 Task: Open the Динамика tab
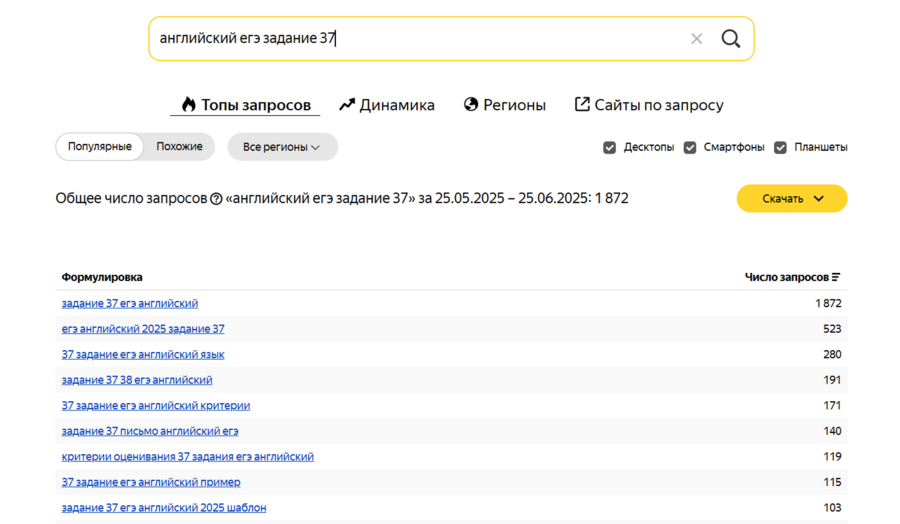click(x=396, y=105)
